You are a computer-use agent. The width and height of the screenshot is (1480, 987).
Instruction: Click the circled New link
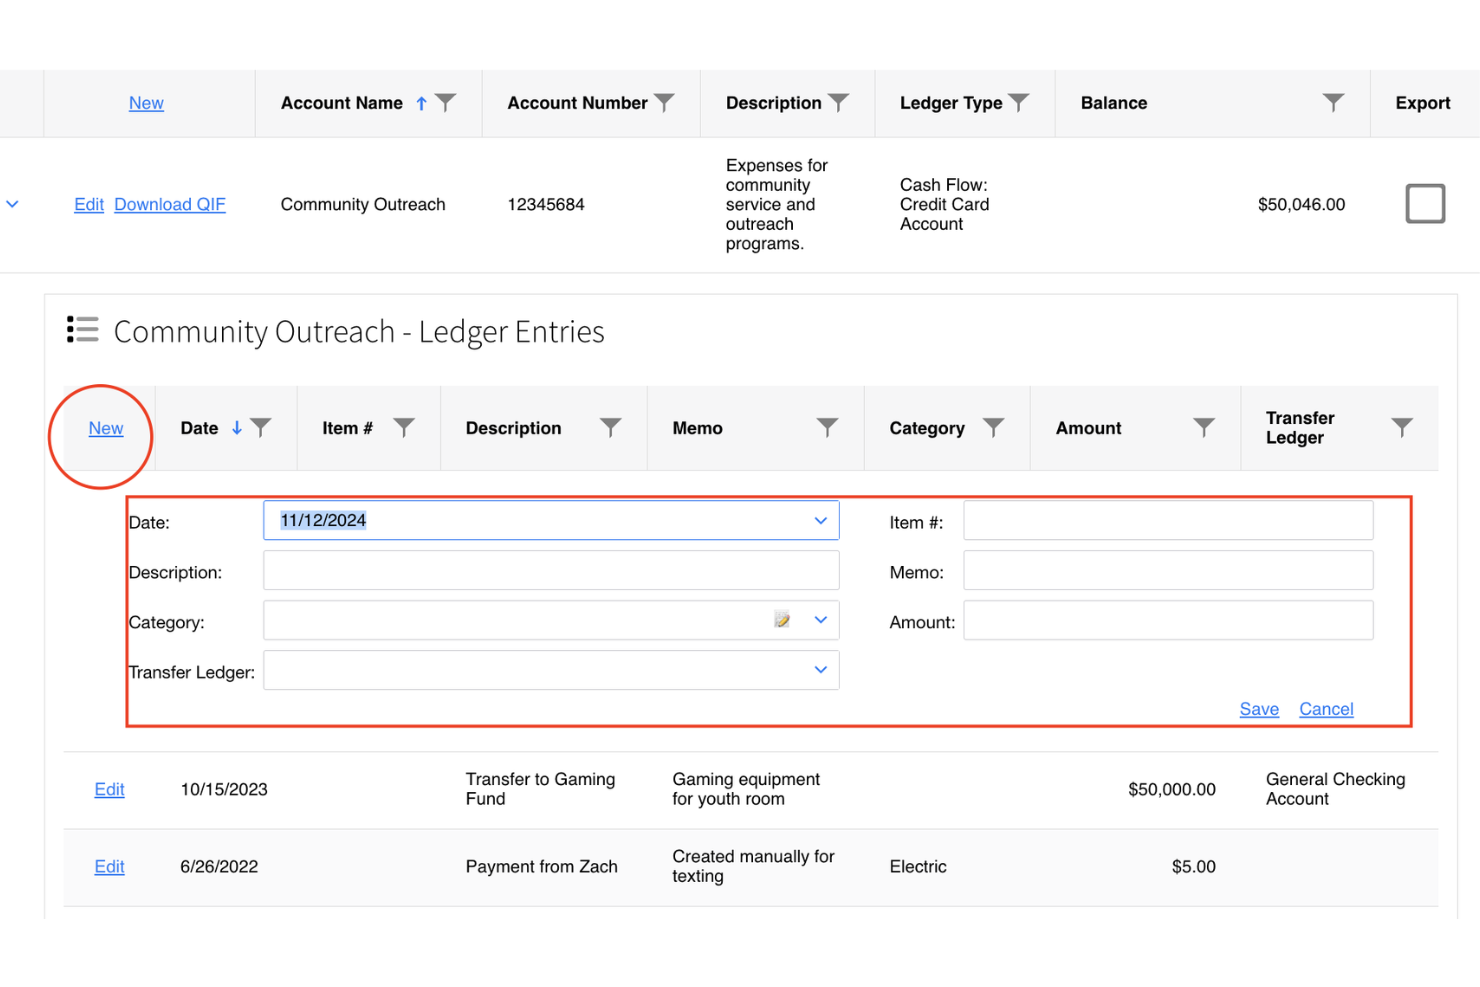click(x=106, y=428)
